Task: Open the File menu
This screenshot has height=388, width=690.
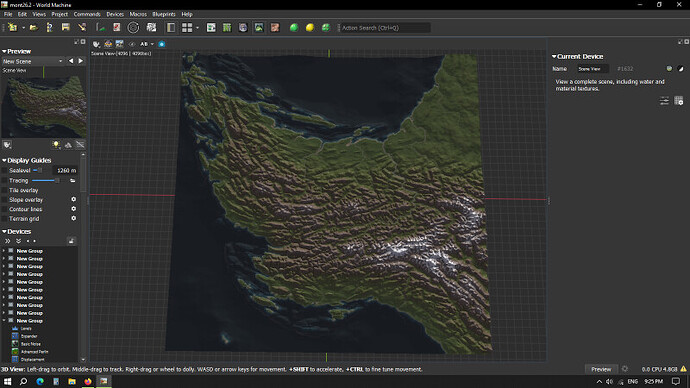Action: pos(8,14)
